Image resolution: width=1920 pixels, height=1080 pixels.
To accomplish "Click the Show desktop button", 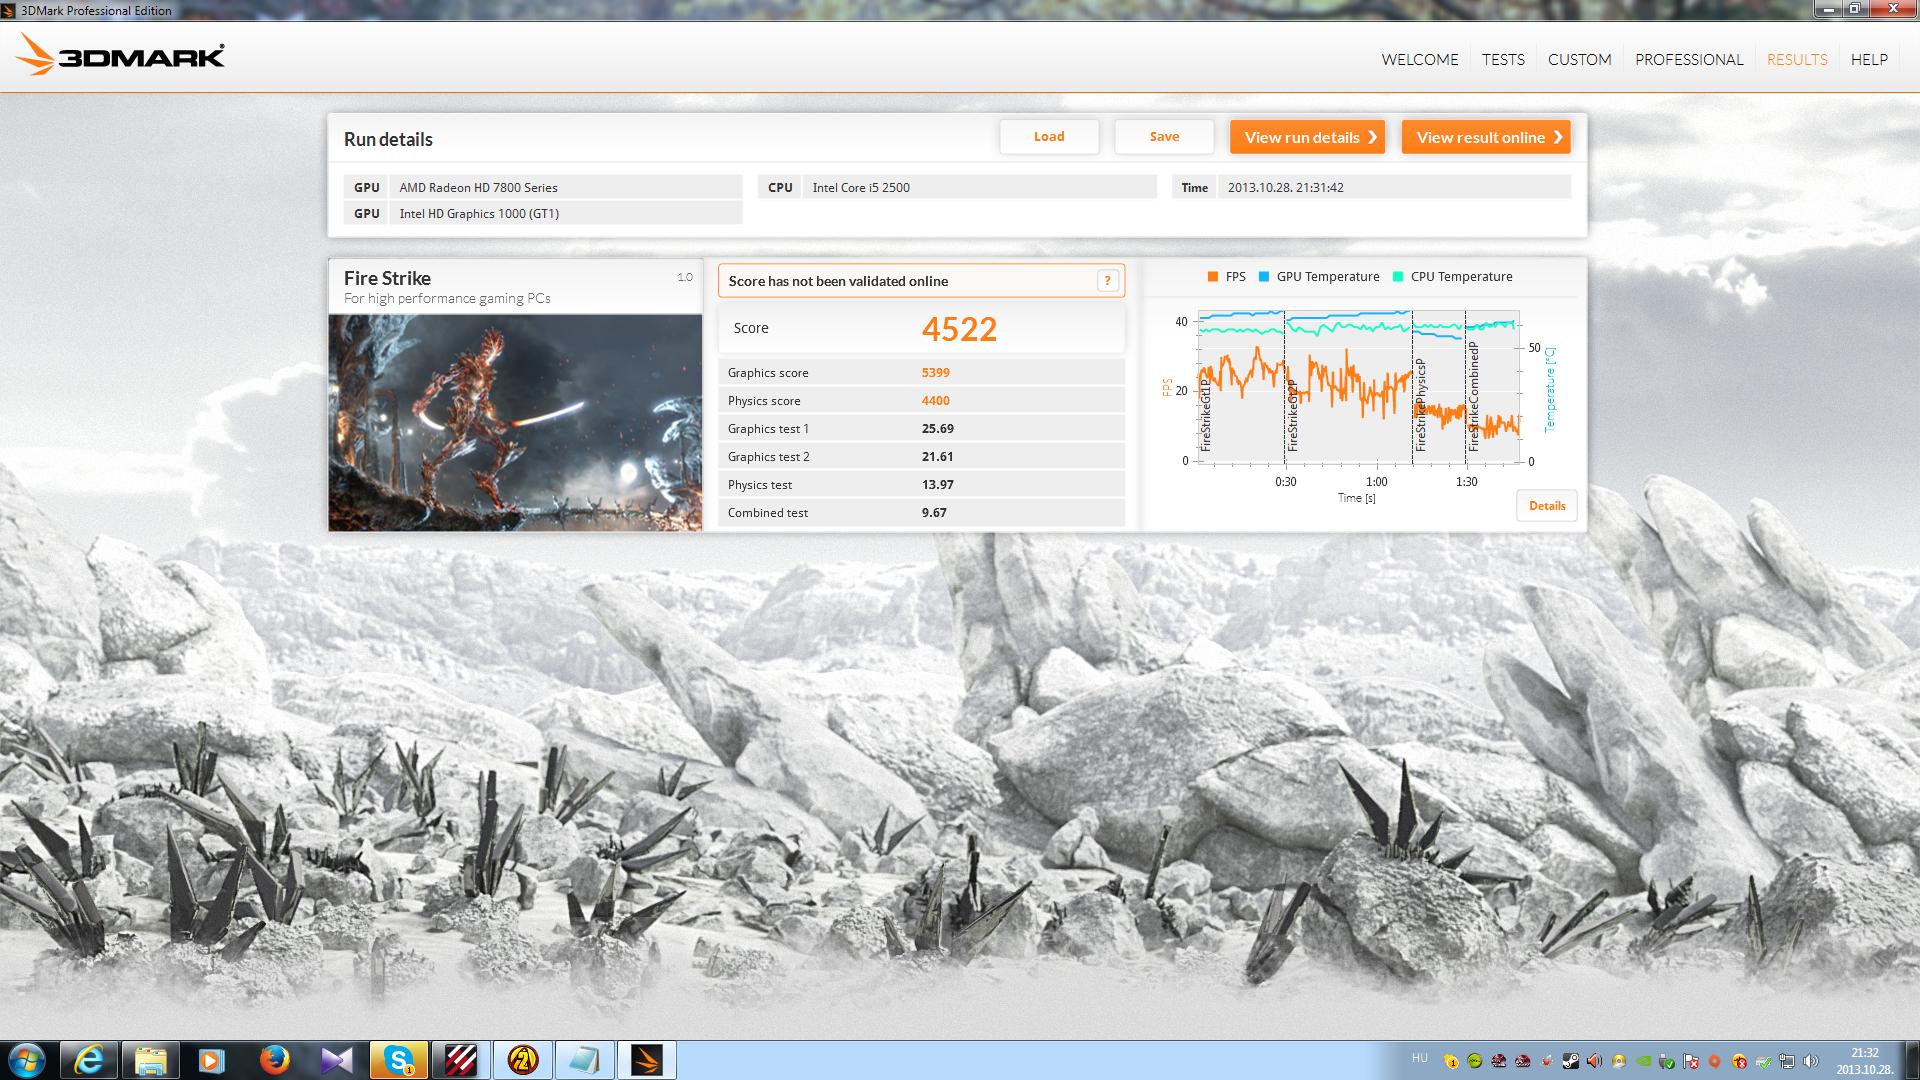I will tap(1911, 1060).
